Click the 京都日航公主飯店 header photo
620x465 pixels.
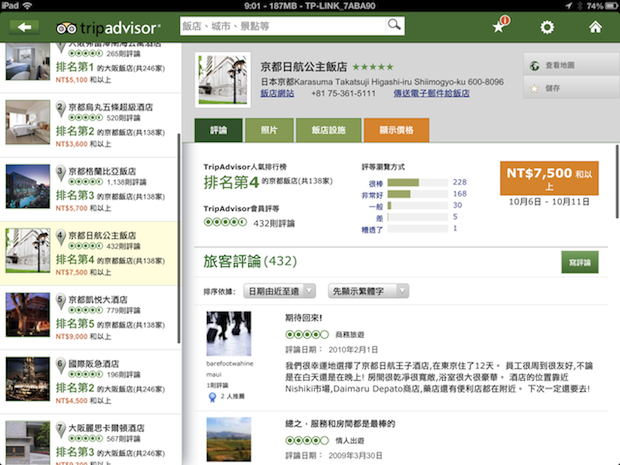pos(223,80)
